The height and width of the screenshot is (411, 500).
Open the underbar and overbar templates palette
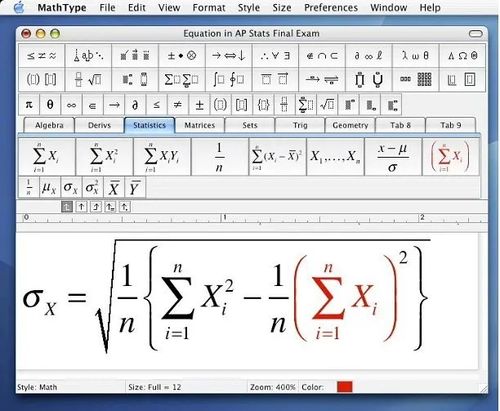(275, 79)
